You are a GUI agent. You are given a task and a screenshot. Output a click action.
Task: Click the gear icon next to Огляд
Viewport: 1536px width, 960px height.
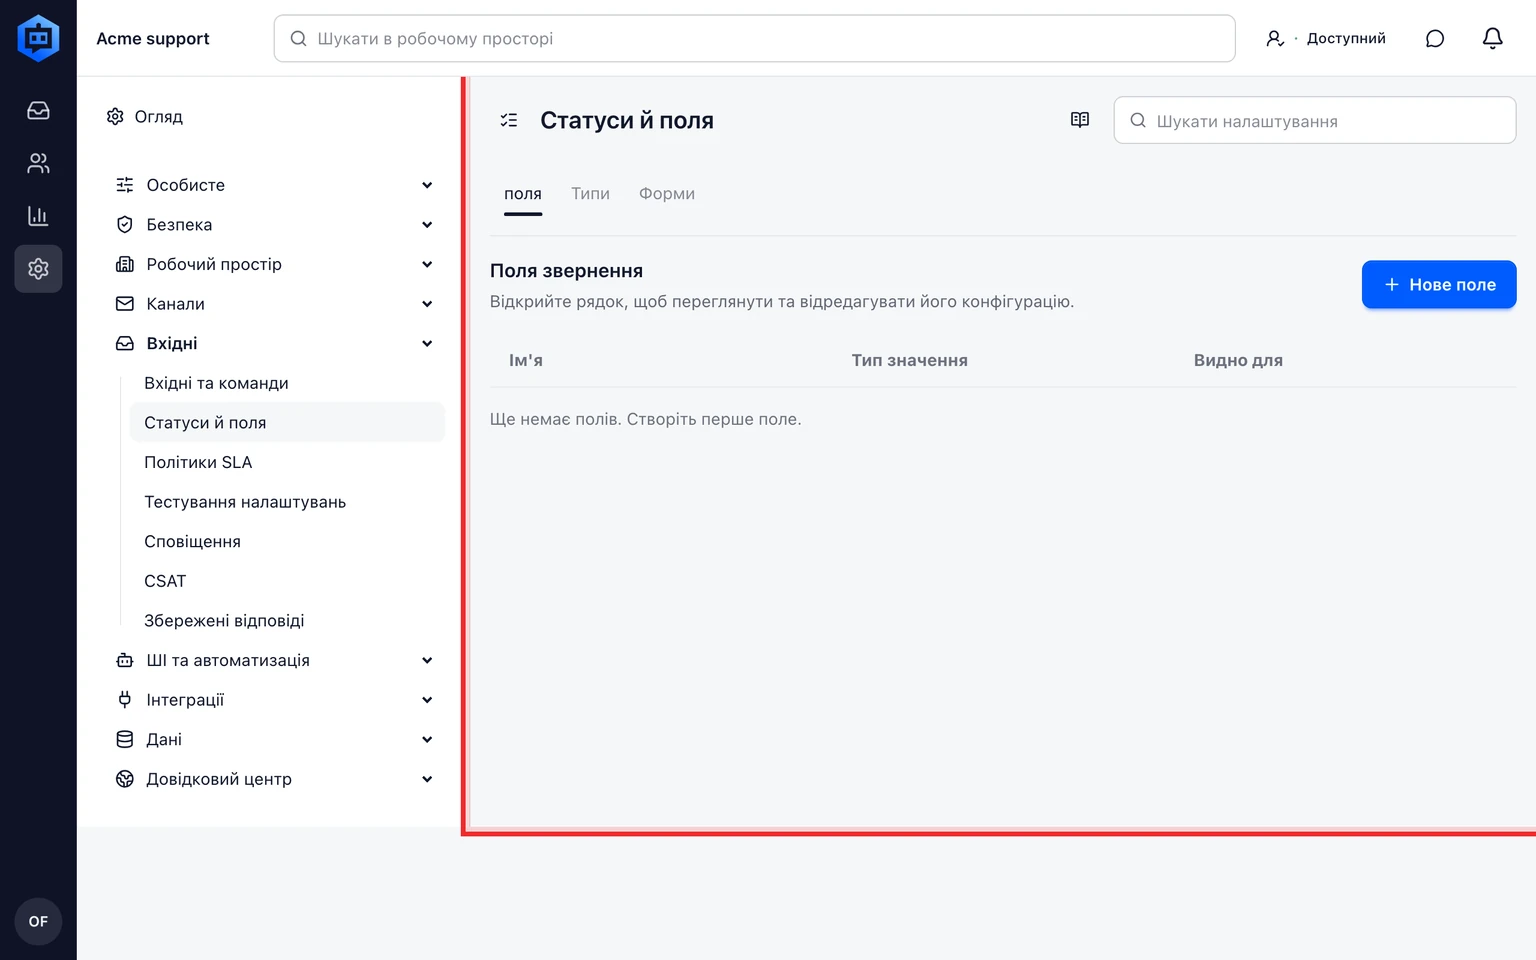tap(115, 117)
